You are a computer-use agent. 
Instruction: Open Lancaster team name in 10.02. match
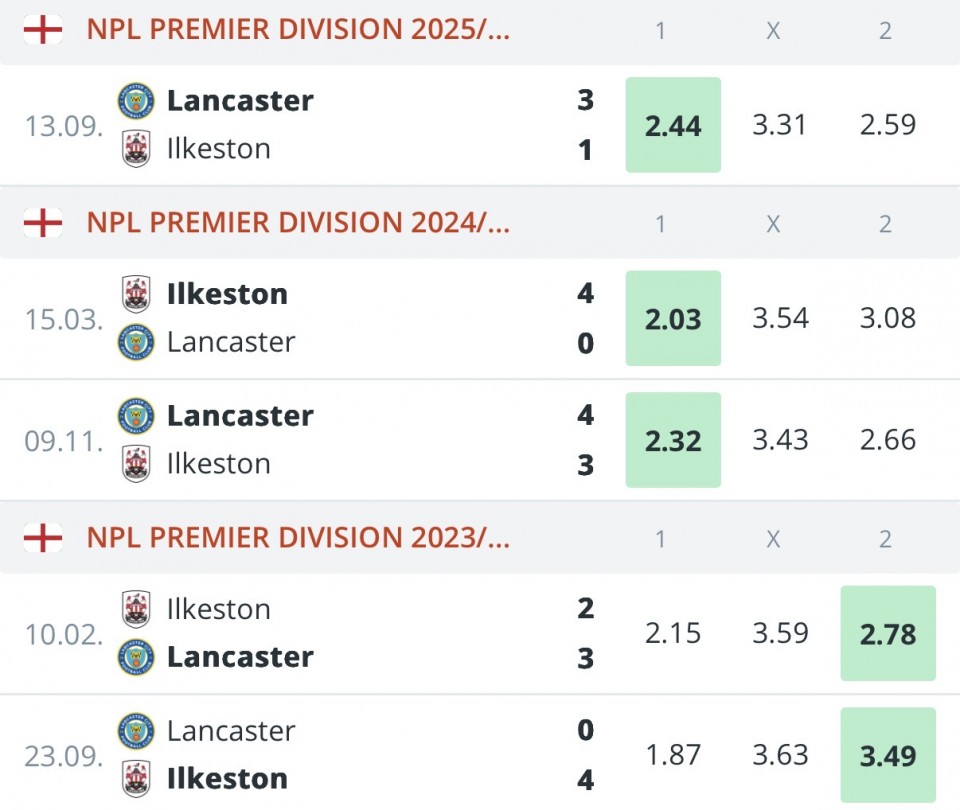(240, 657)
